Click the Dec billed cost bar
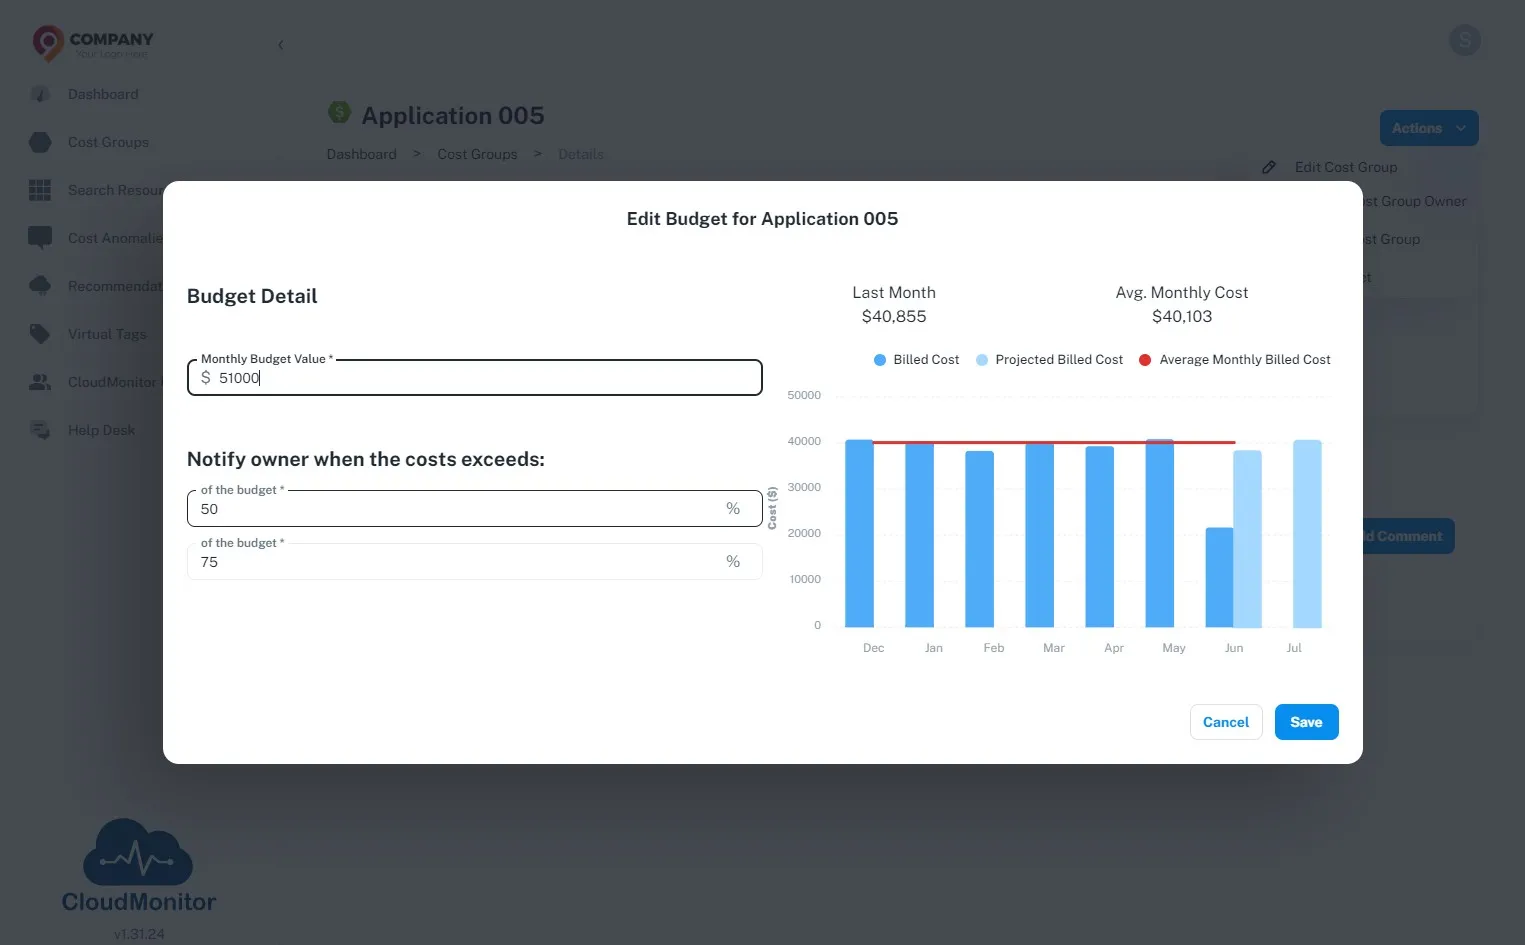This screenshot has width=1525, height=945. (859, 534)
